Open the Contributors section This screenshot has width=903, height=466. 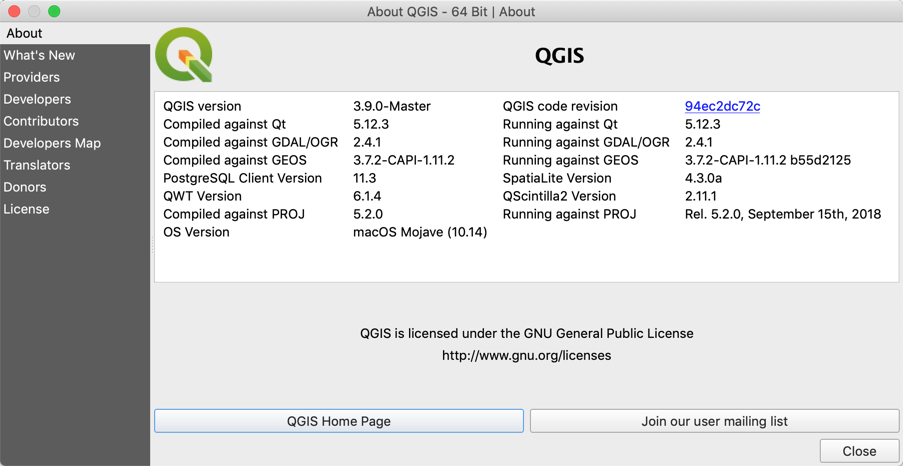[x=75, y=121]
